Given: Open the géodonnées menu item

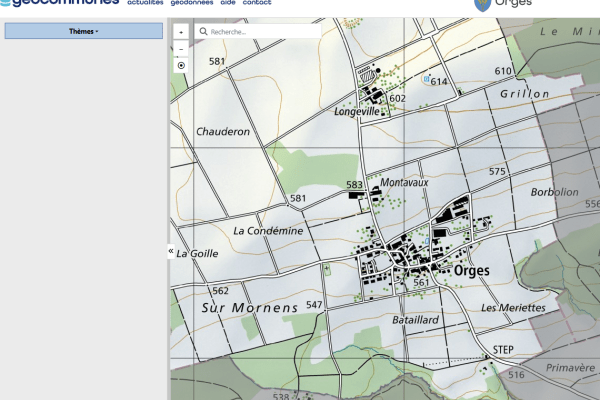Looking at the screenshot, I should [x=192, y=3].
